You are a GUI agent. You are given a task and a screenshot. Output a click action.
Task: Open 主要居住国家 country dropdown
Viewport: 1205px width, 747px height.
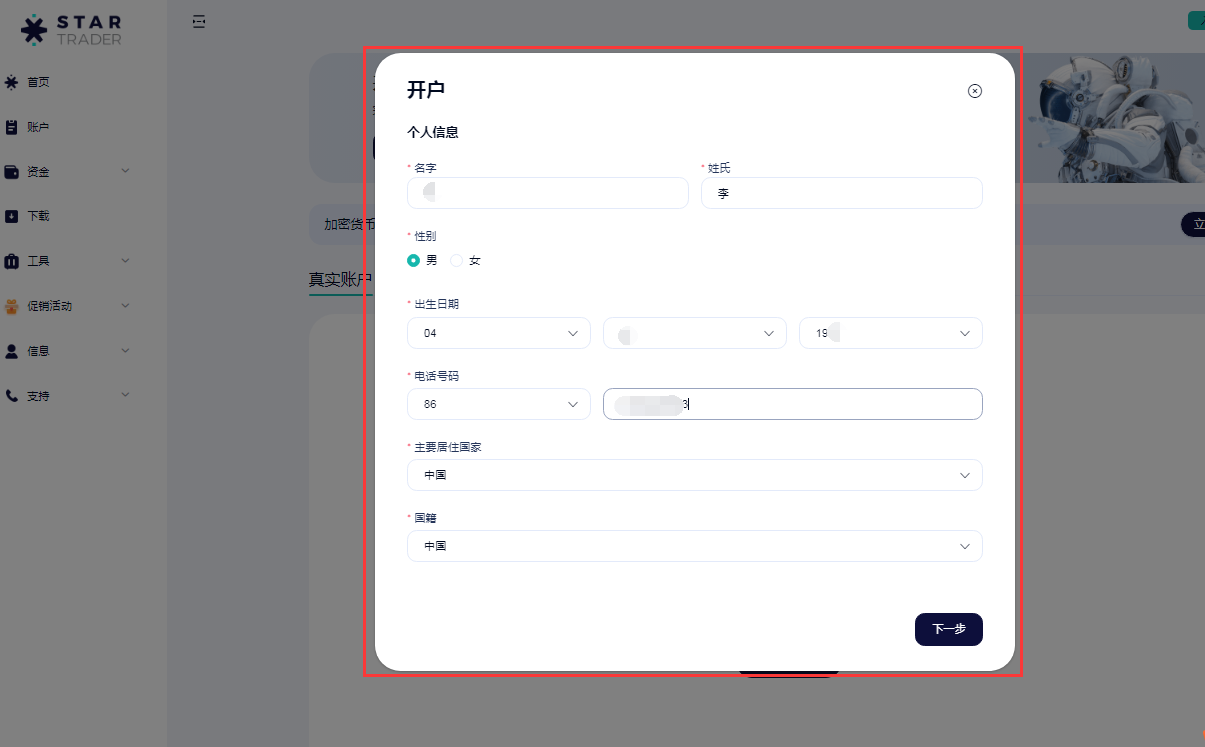695,475
